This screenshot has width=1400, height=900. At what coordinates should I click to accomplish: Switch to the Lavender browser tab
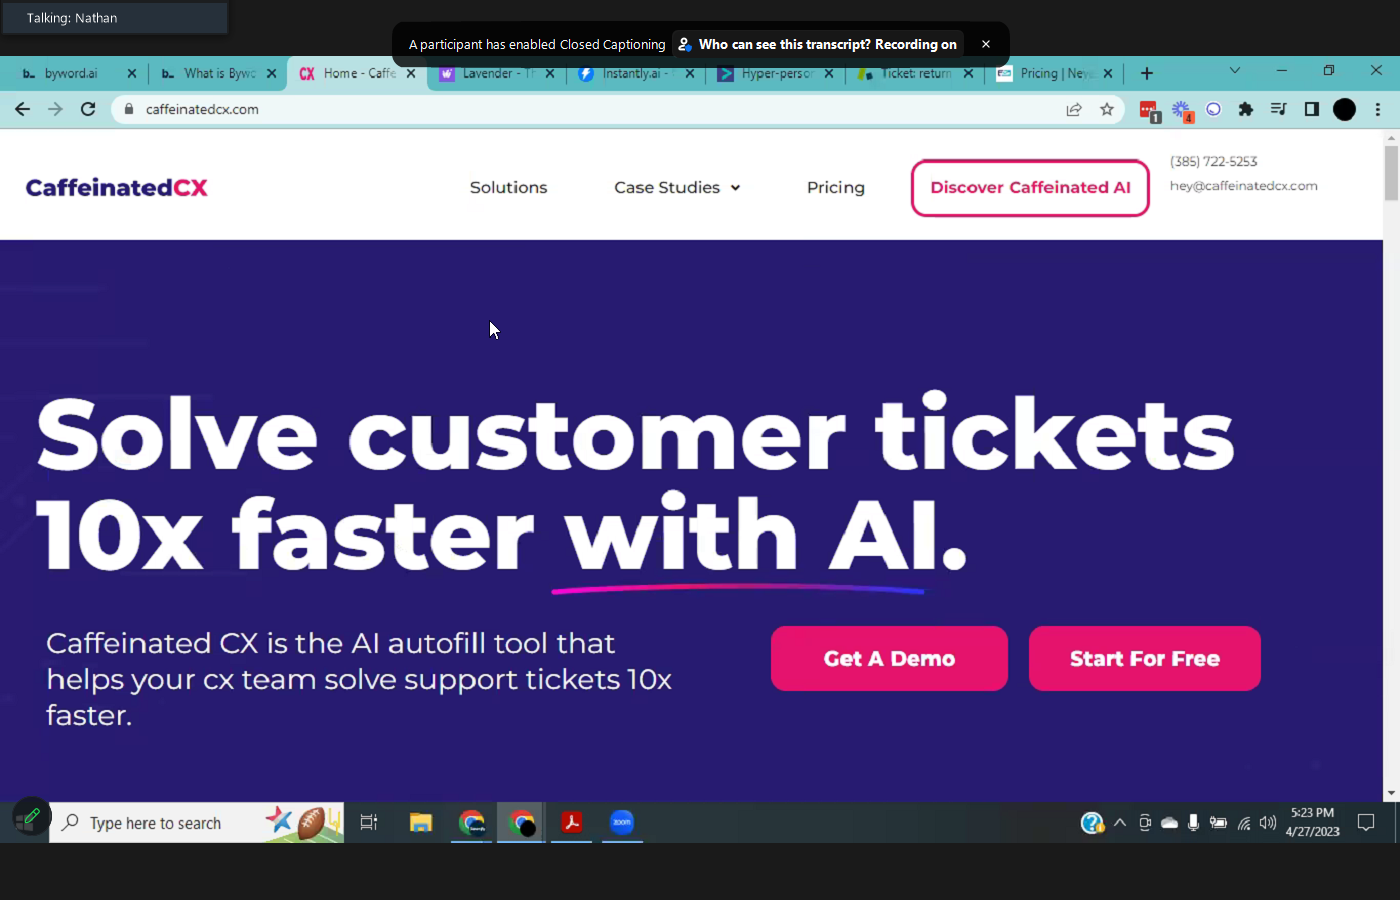click(x=496, y=73)
